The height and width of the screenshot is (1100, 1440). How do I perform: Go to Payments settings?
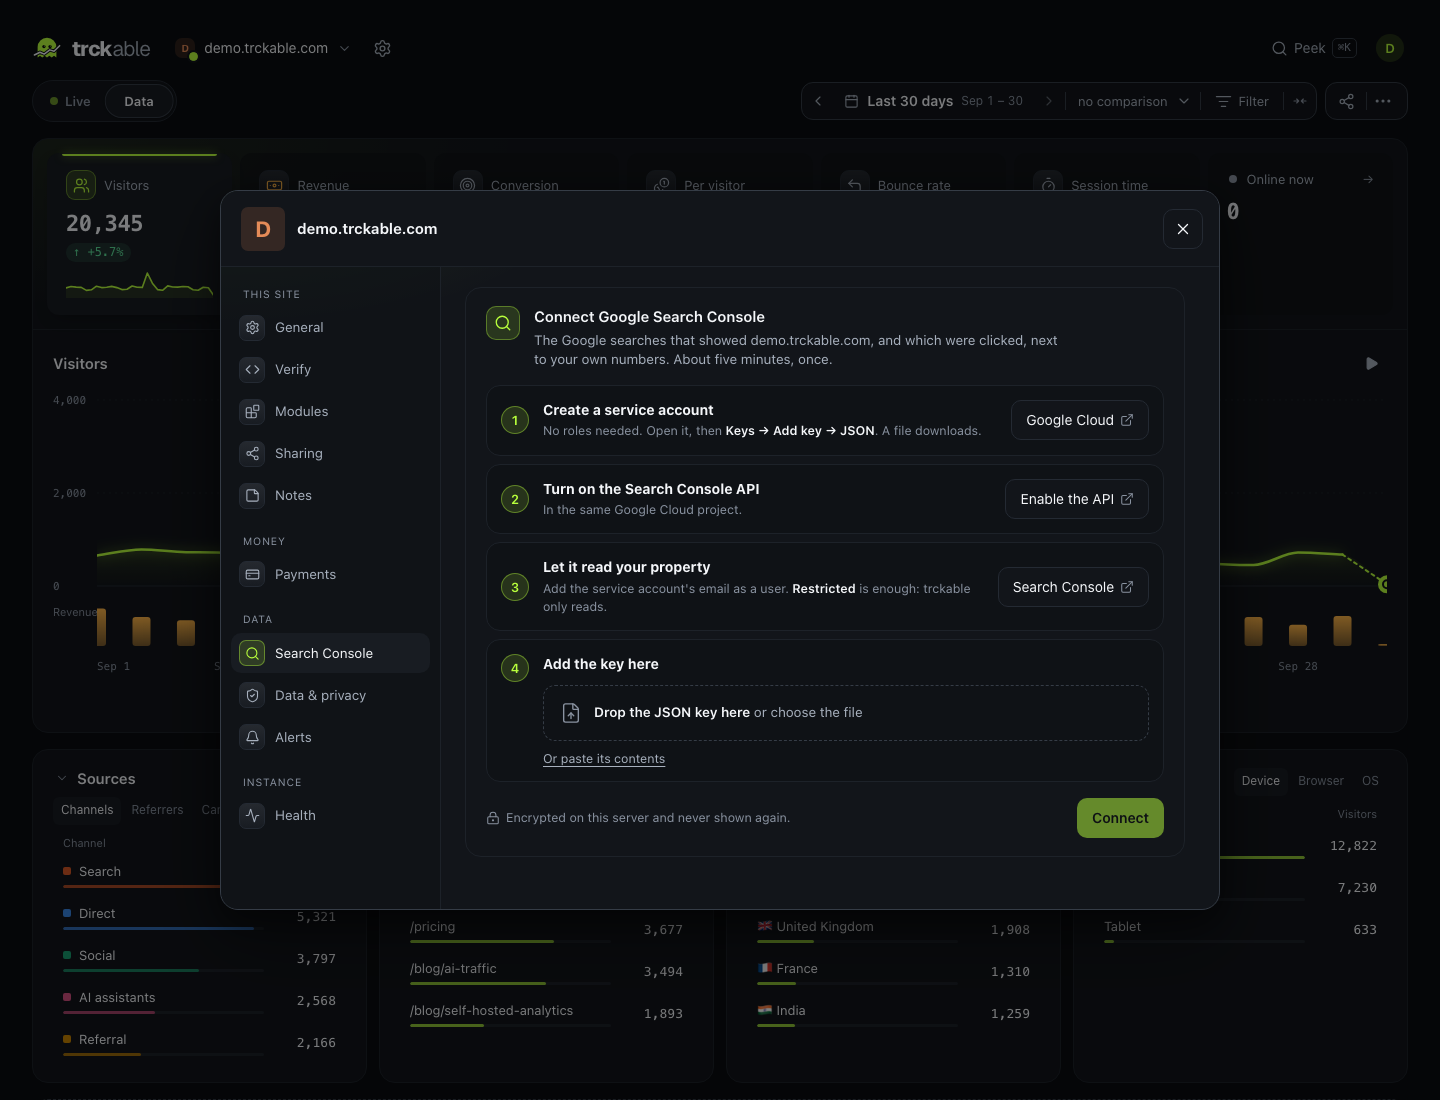tap(330, 574)
